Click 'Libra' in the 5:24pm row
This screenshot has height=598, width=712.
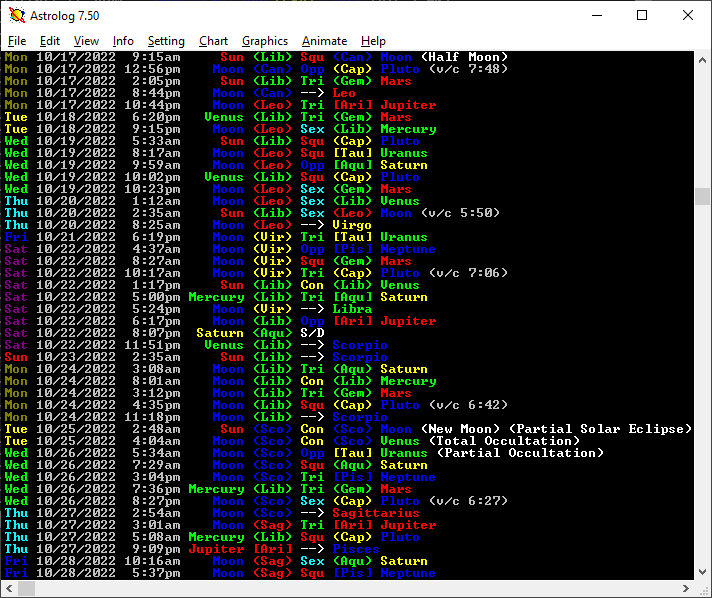[x=352, y=309]
